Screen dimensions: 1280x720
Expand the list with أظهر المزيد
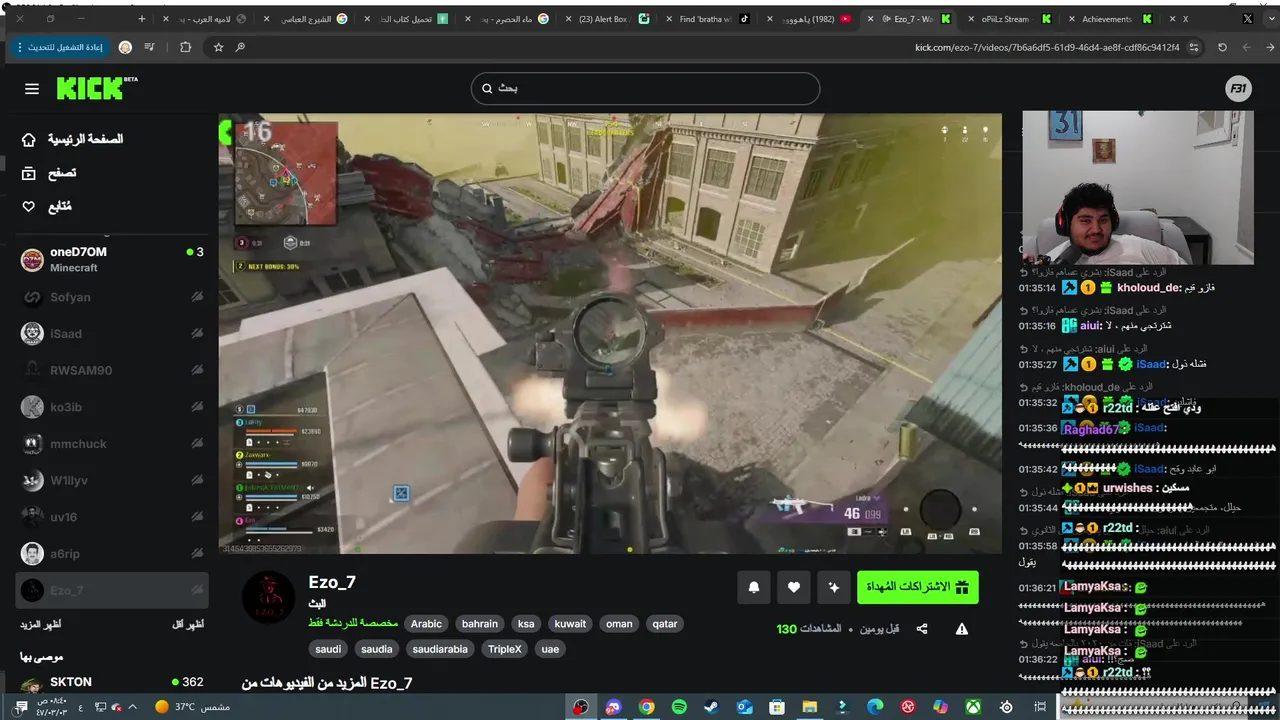point(40,624)
